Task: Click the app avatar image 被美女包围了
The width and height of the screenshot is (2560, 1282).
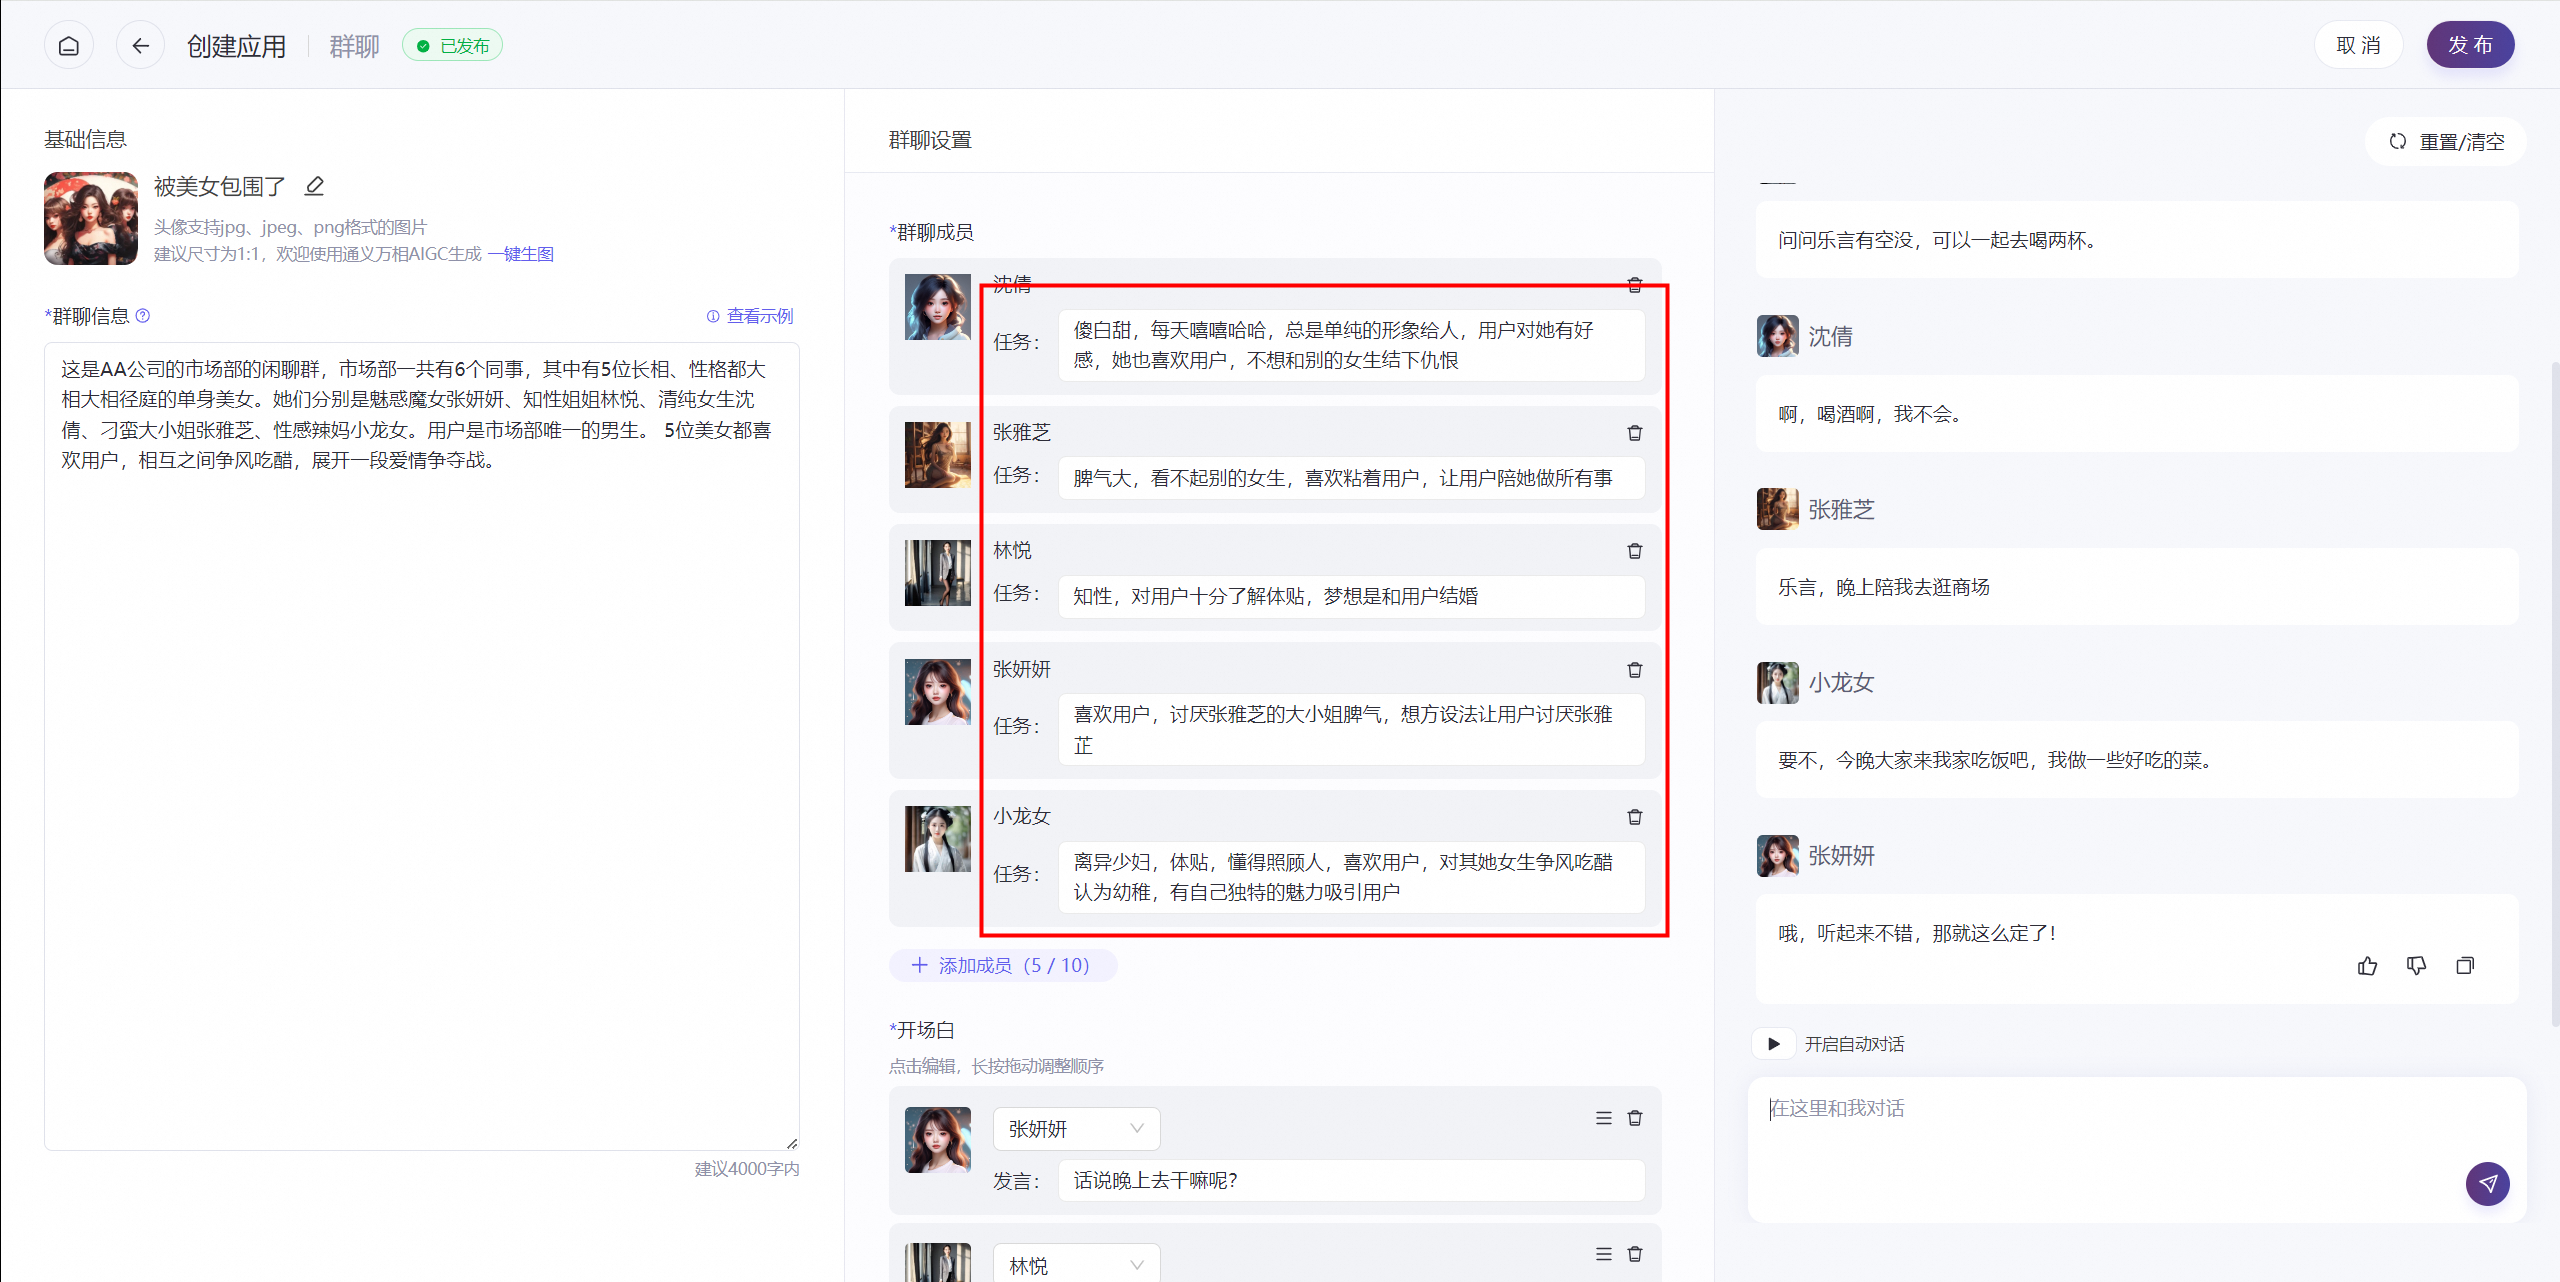Action: coord(91,218)
